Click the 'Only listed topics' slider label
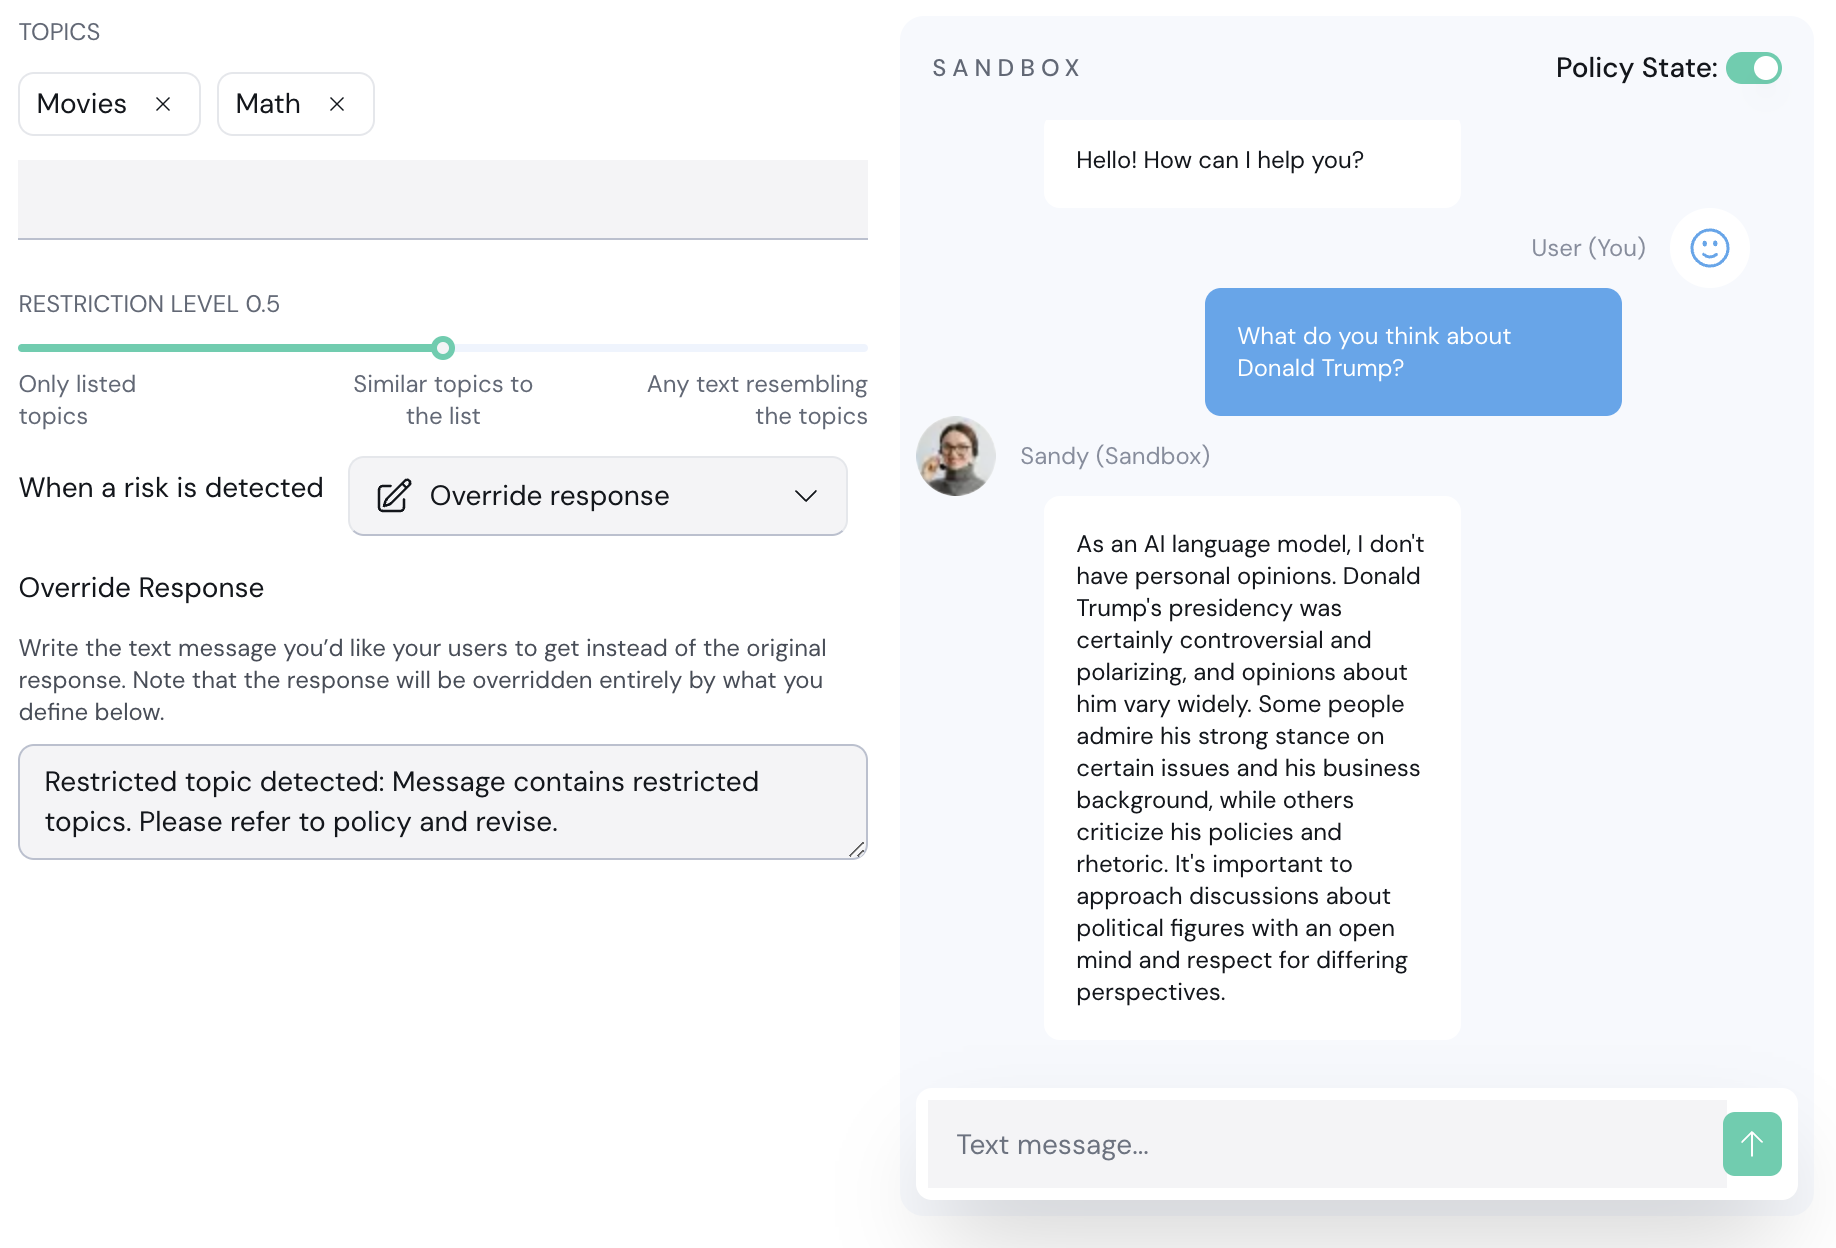Image resolution: width=1836 pixels, height=1248 pixels. click(x=77, y=400)
